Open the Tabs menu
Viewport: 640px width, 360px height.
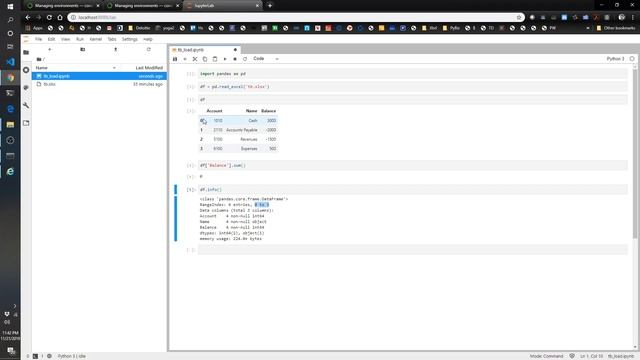pyautogui.click(x=112, y=39)
